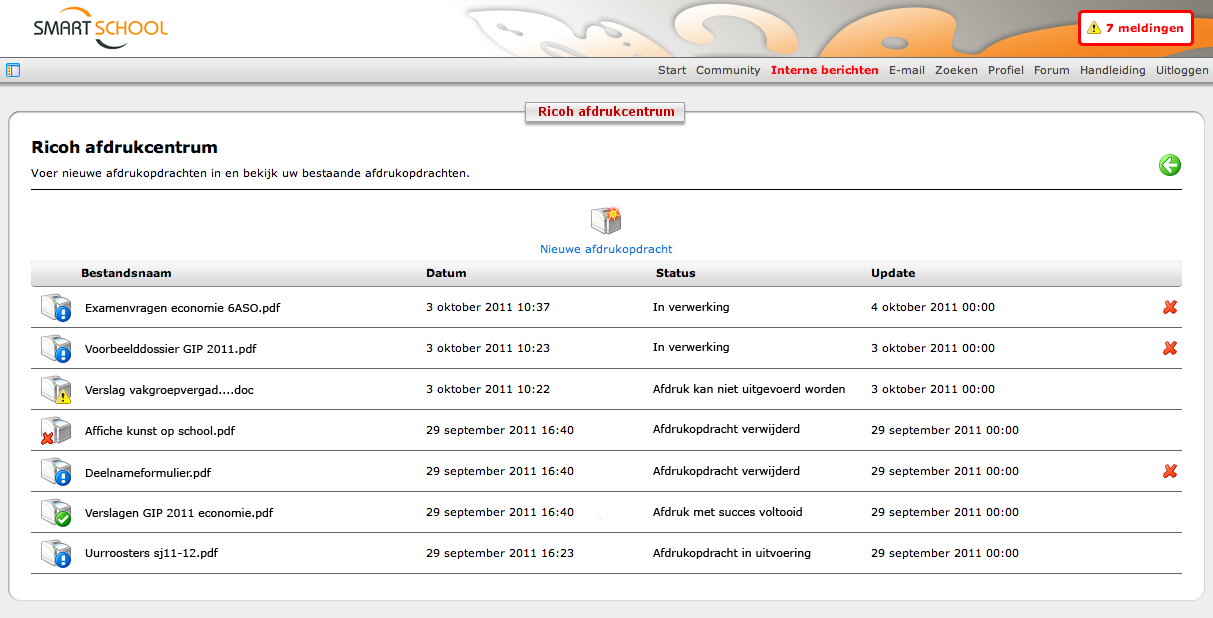The height and width of the screenshot is (618, 1213).
Task: Click the Update column header
Action: pyautogui.click(x=893, y=273)
